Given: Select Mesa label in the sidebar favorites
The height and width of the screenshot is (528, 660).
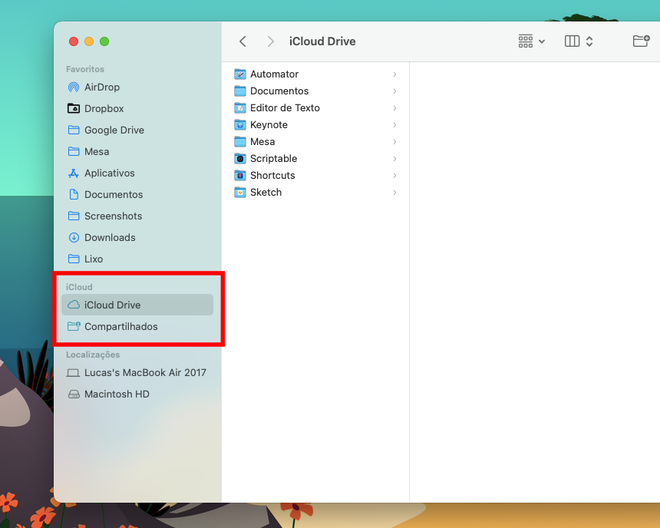Looking at the screenshot, I should (x=96, y=152).
